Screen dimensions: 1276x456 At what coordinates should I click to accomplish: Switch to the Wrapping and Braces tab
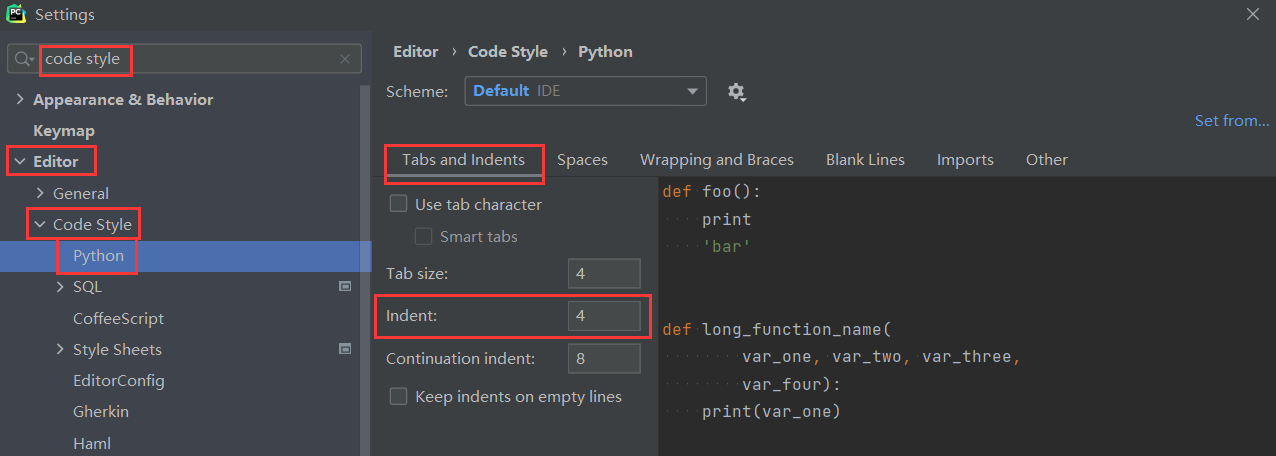716,160
